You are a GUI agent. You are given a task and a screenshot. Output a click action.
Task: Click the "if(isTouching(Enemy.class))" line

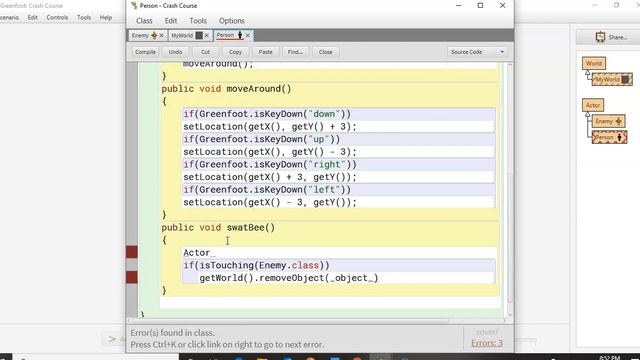tap(339, 265)
